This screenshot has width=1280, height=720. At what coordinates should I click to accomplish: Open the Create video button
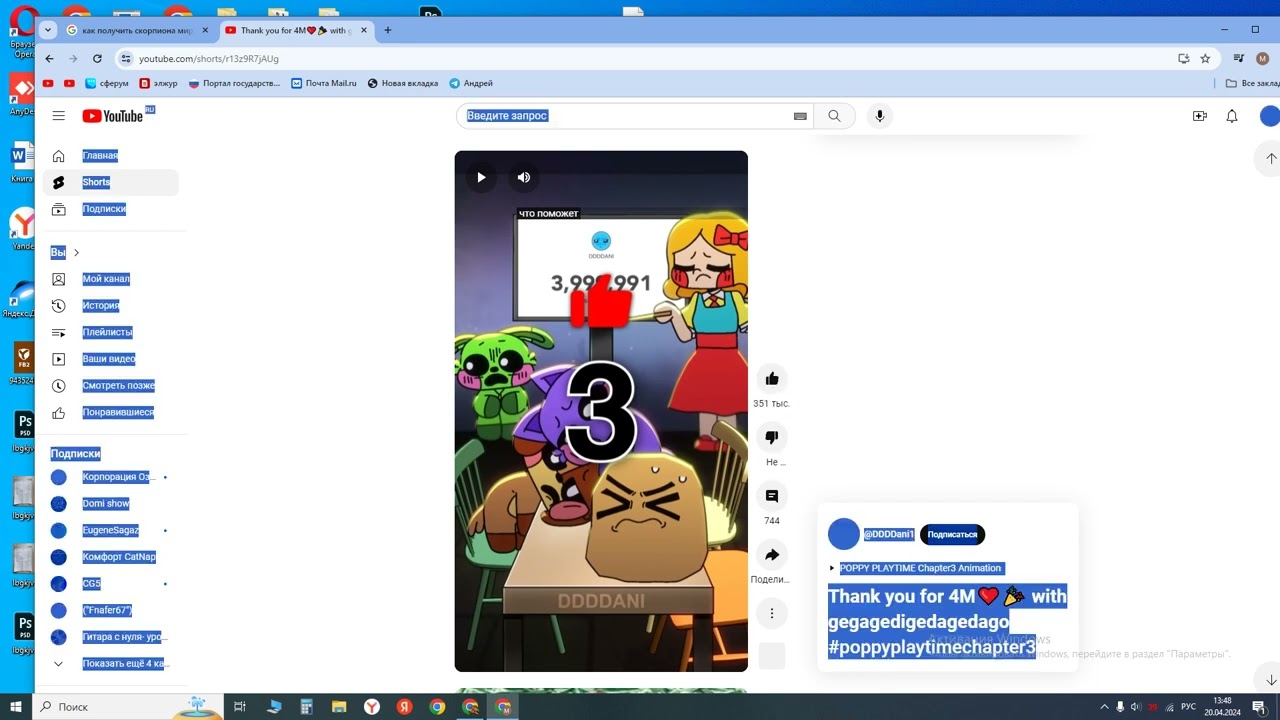coord(1200,116)
